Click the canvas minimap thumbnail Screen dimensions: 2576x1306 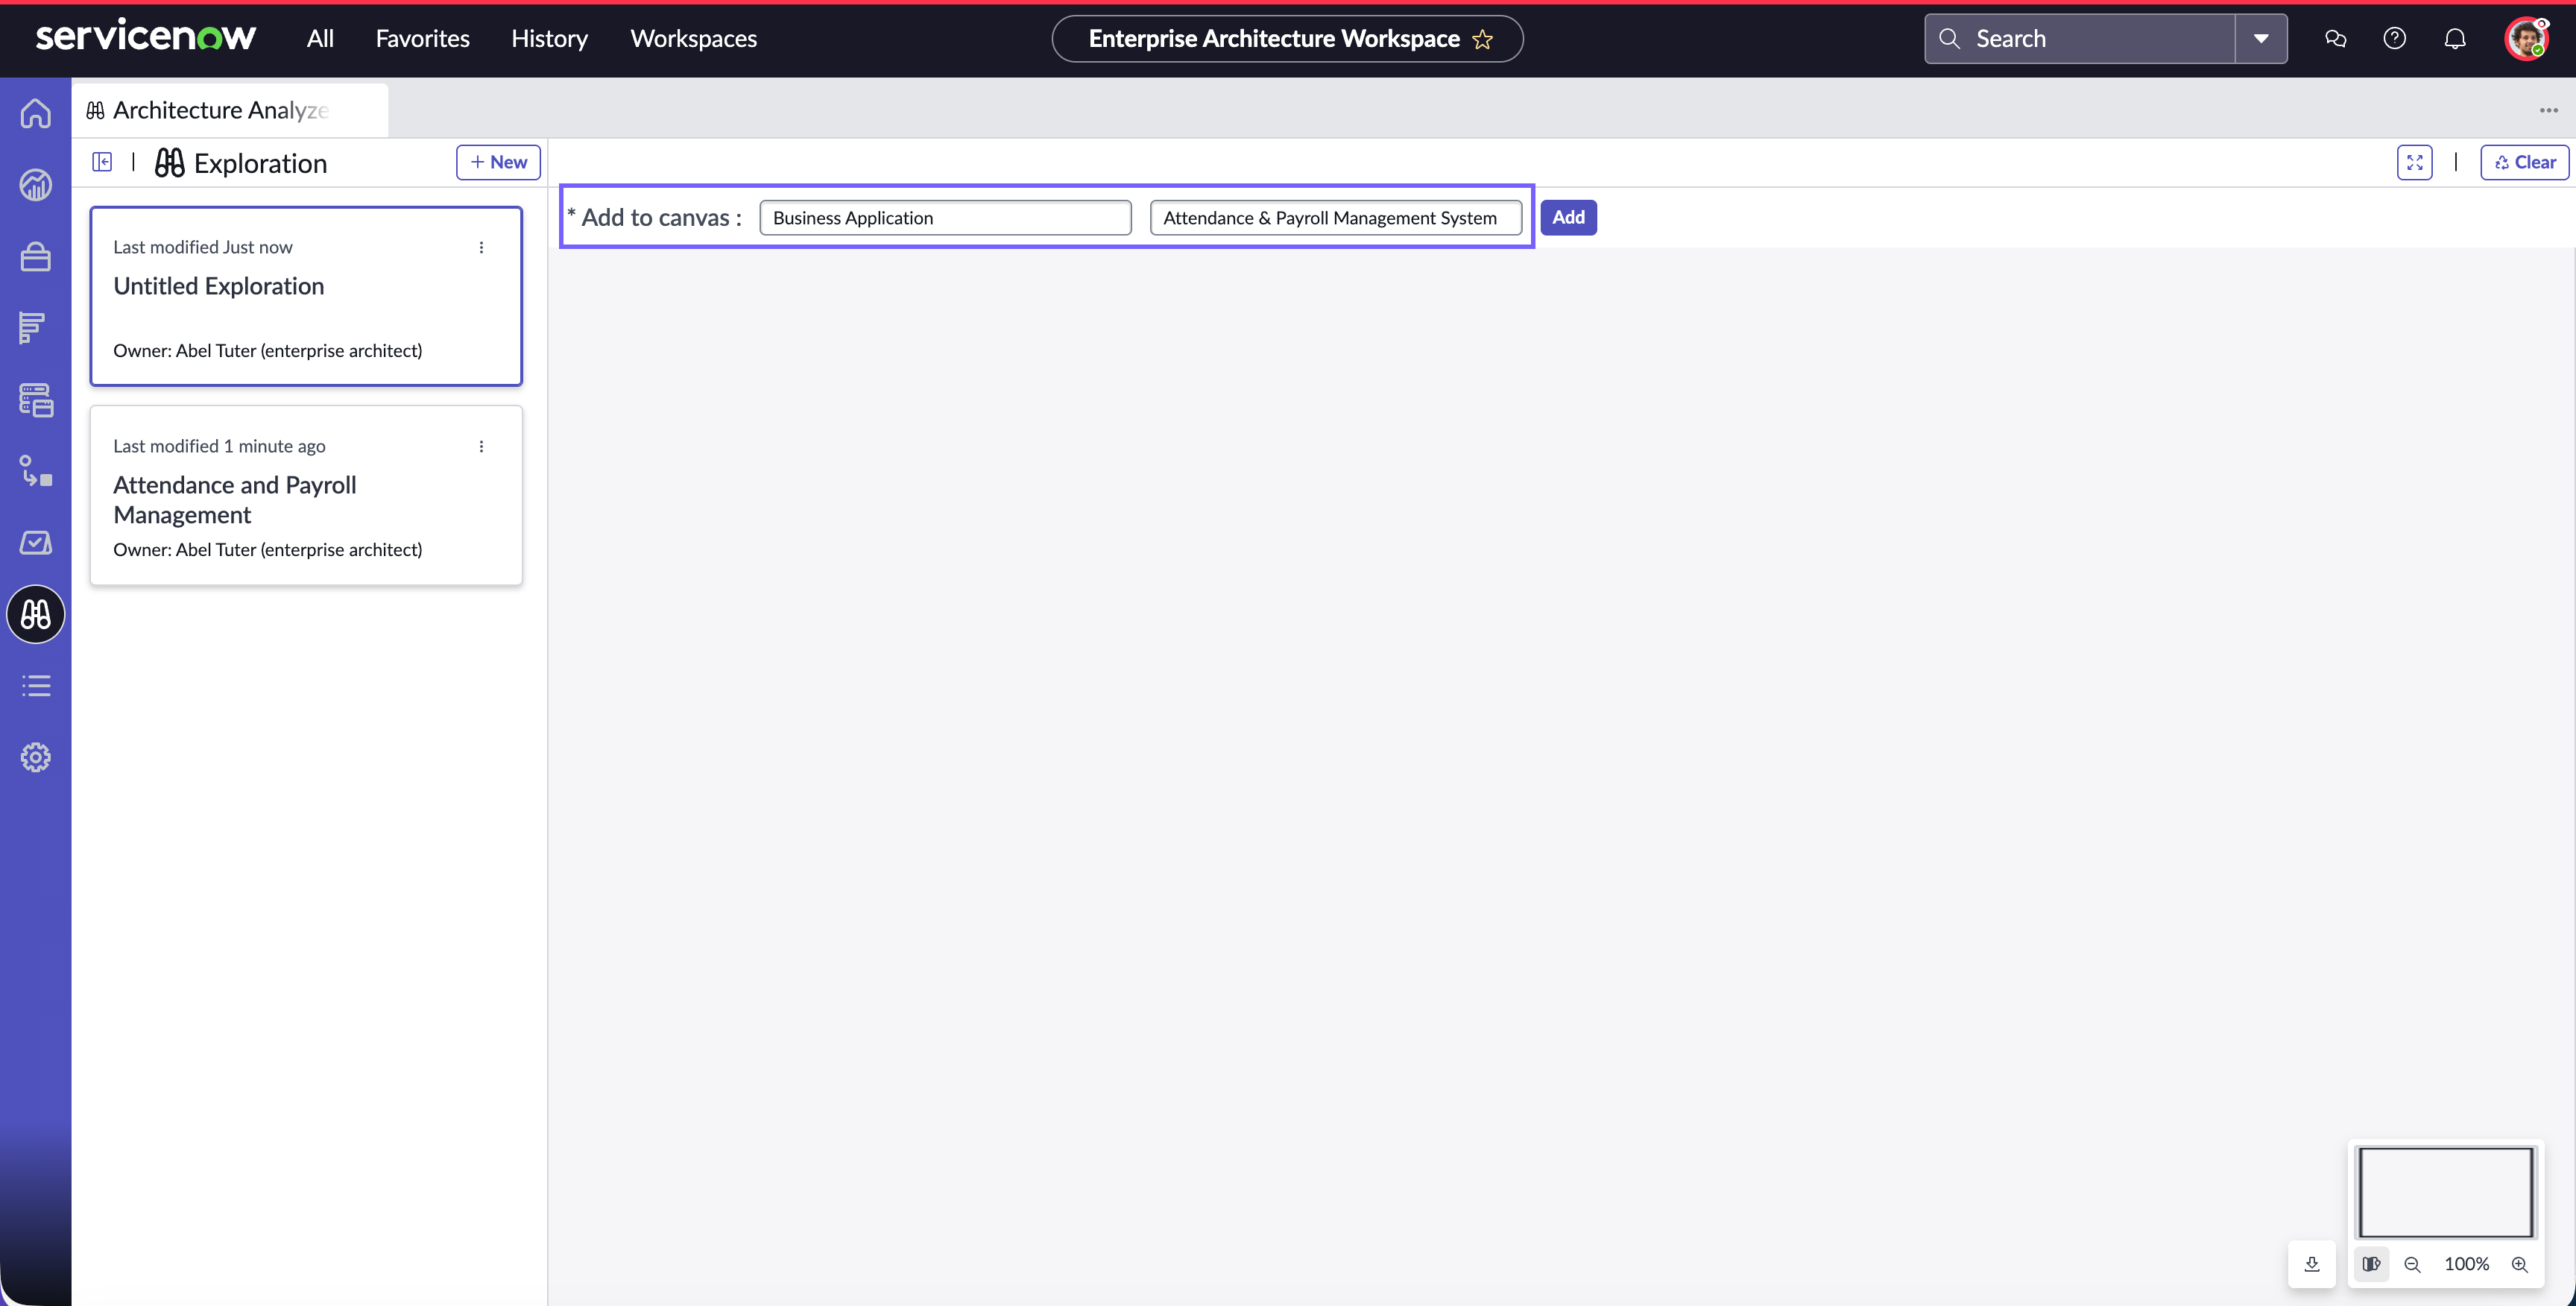[x=2445, y=1192]
